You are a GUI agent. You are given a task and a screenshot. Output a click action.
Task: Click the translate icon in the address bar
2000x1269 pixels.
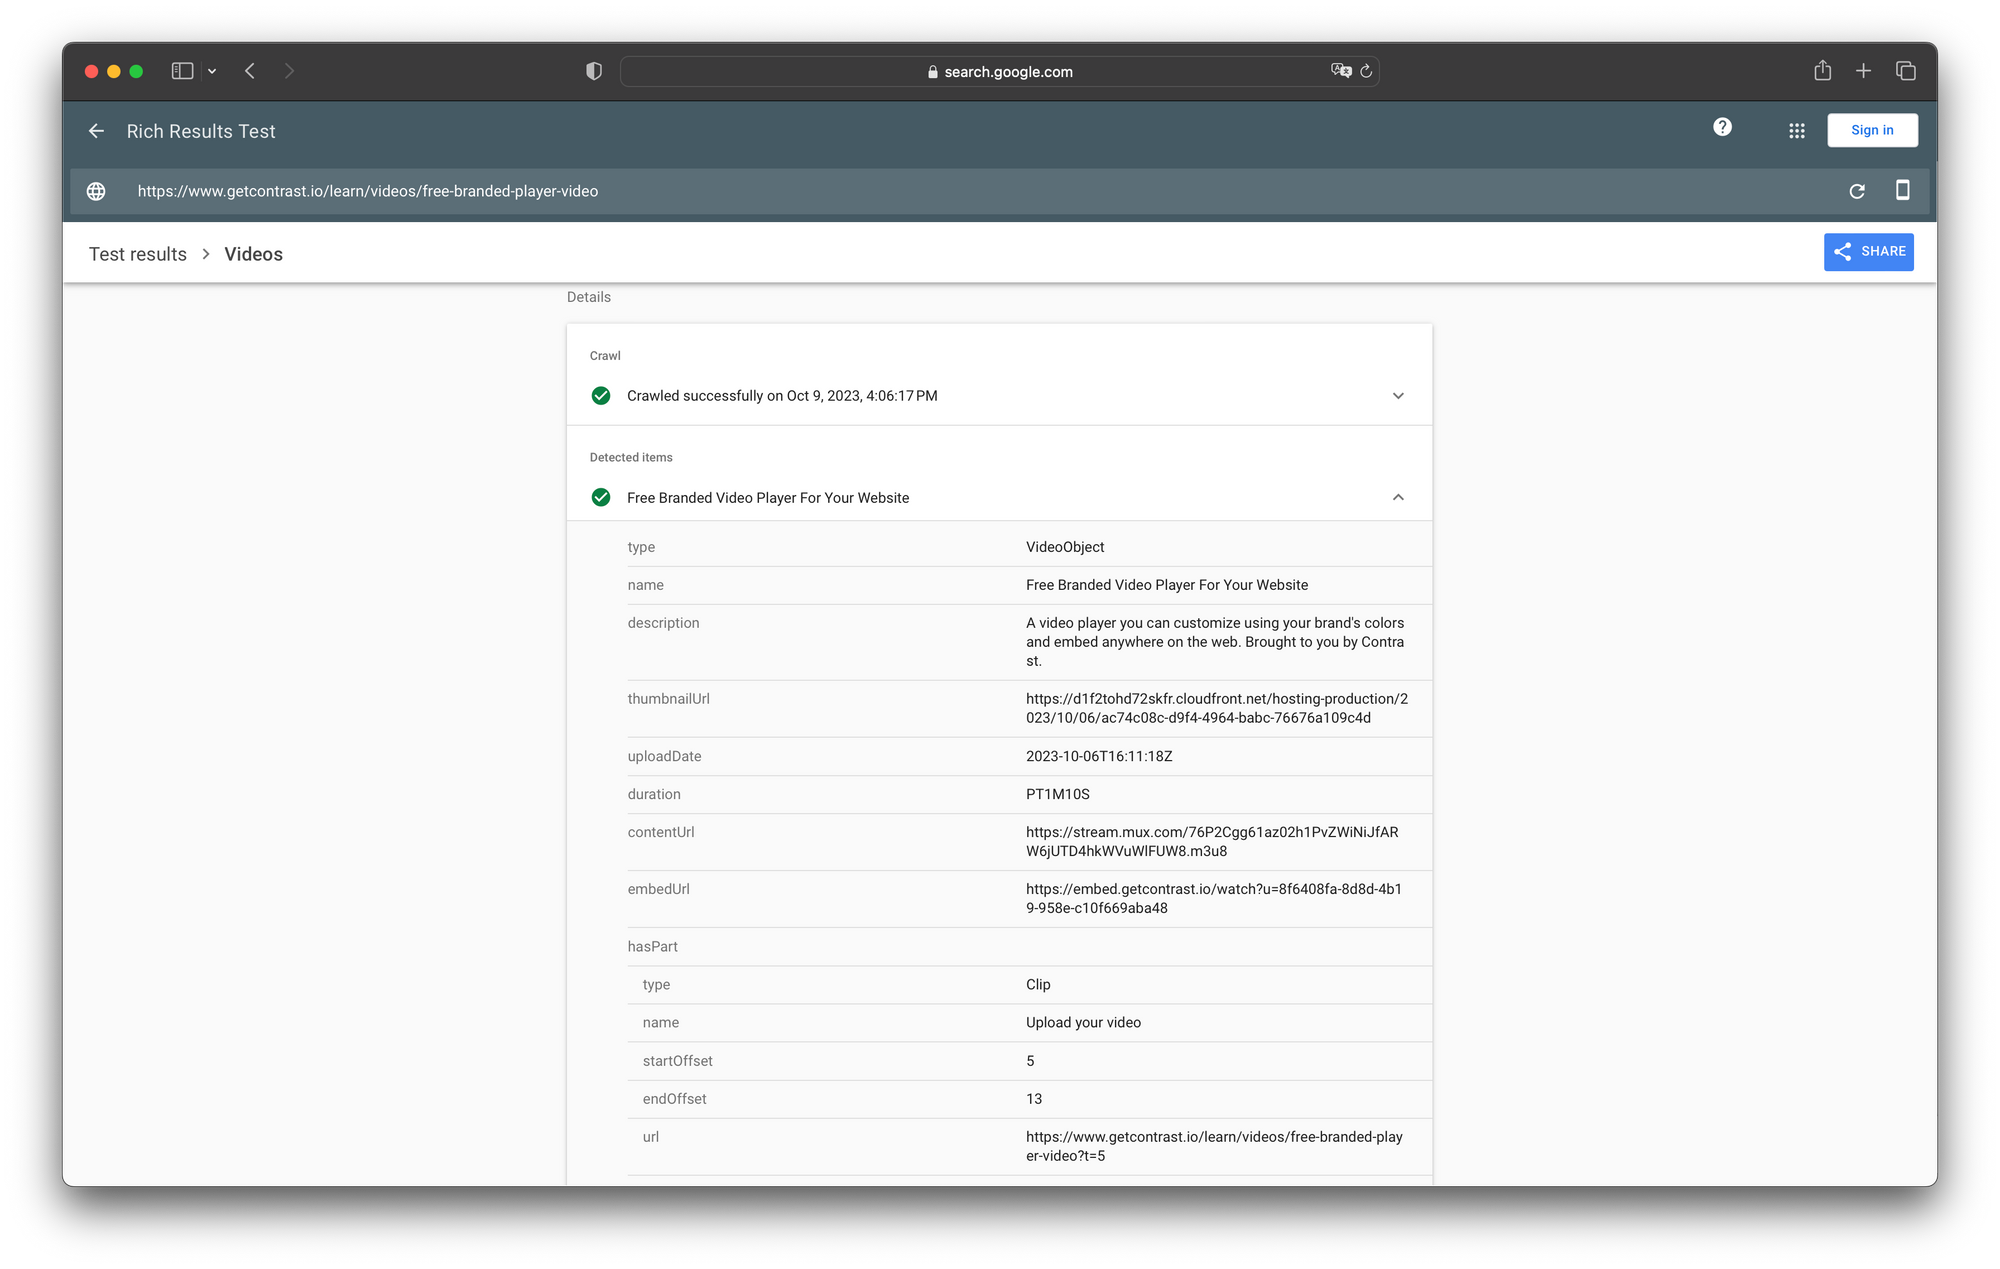pos(1341,71)
